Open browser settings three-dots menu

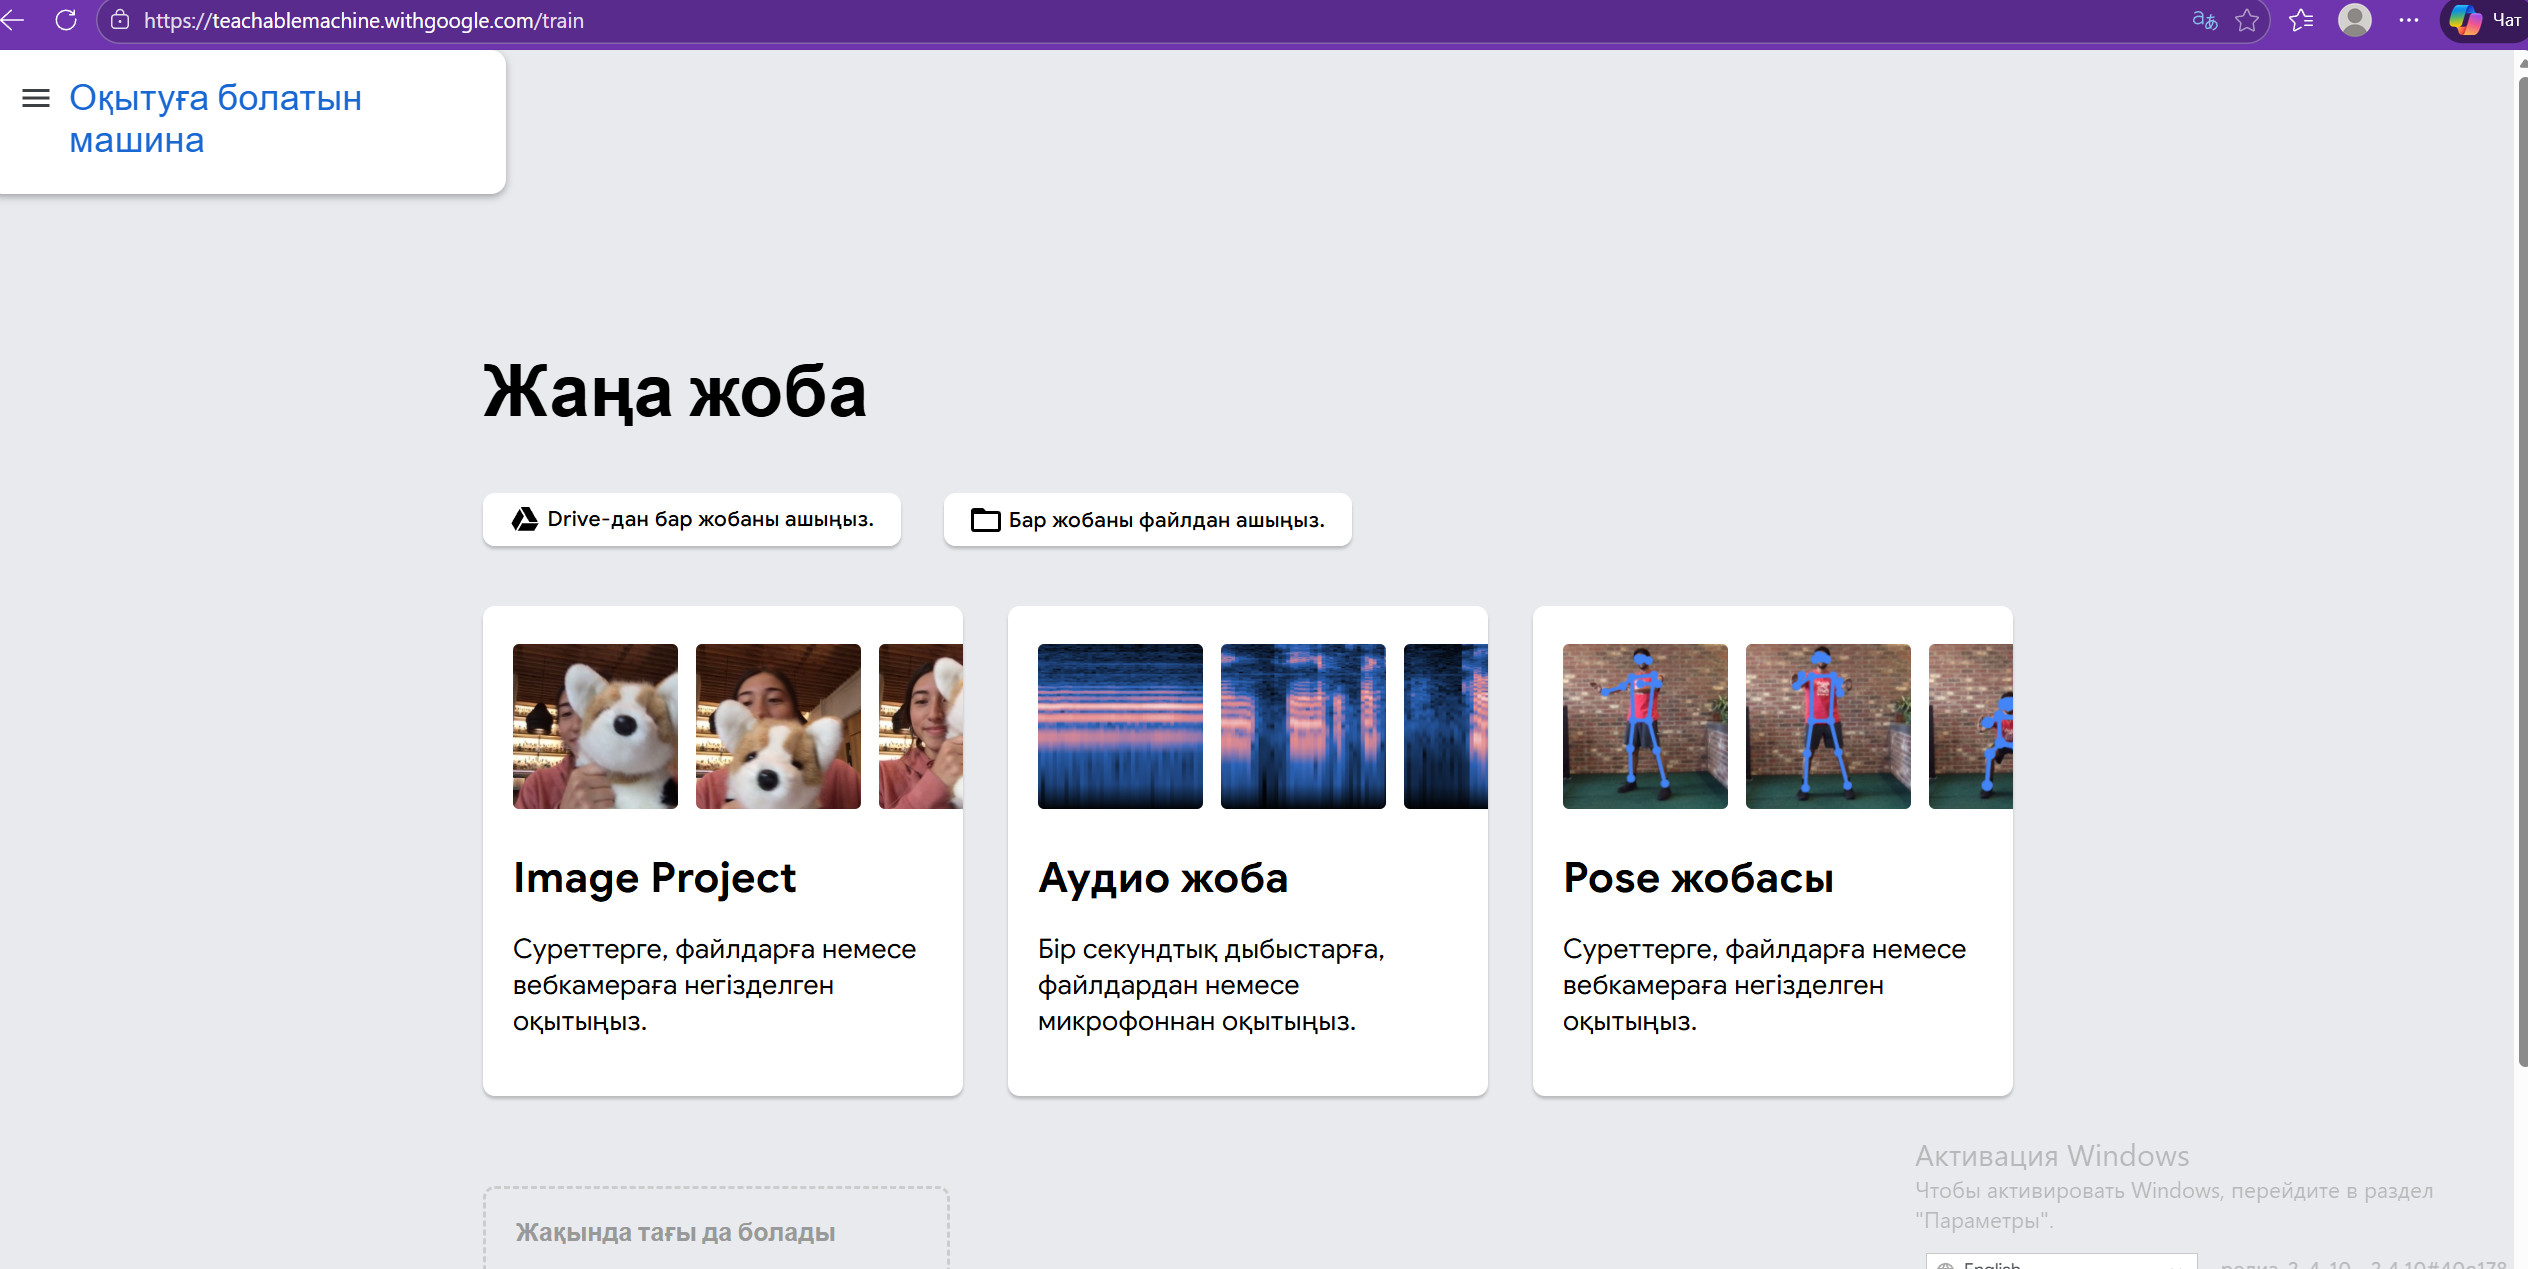pos(2409,20)
